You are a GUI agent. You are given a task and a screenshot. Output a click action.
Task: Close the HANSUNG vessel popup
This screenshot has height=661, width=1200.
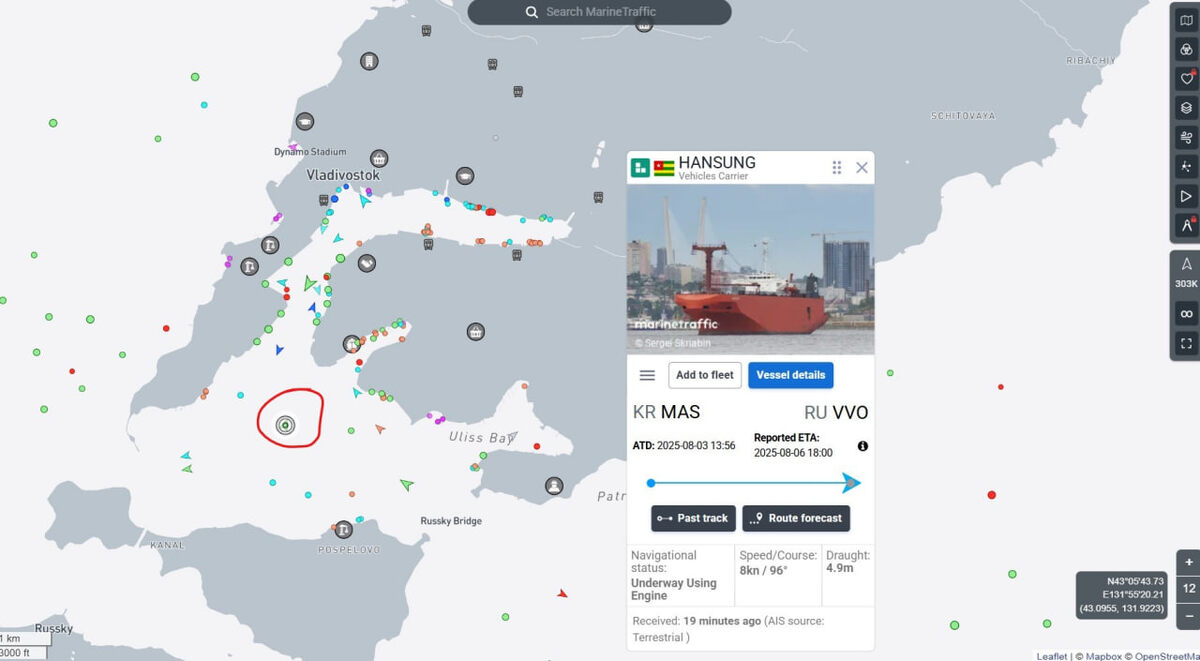point(862,168)
